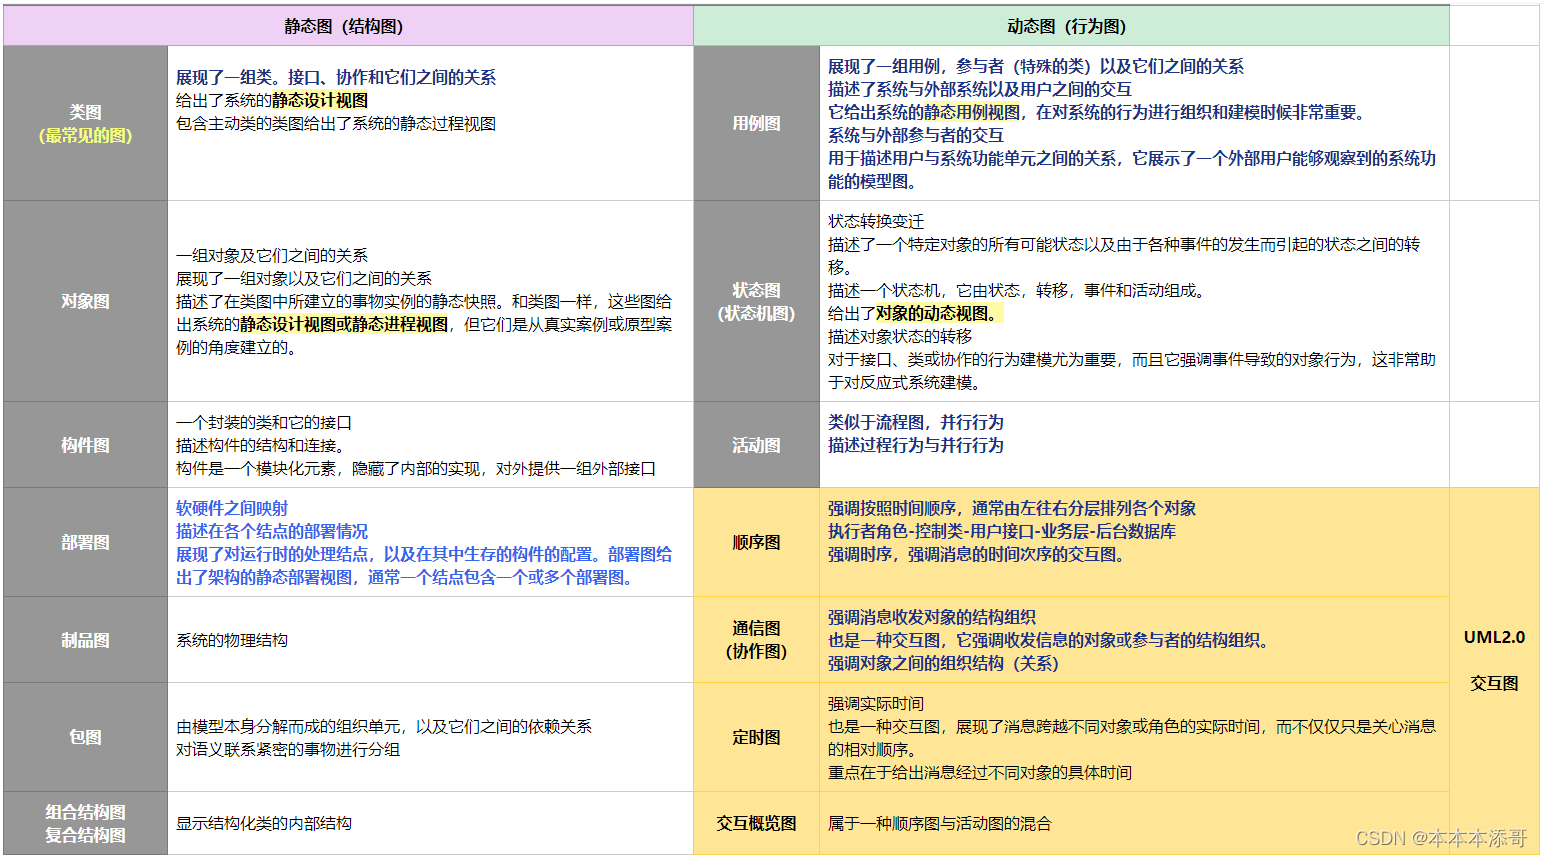Click highlighted text 静态设计视图 in 类图 row
1543x857 pixels.
coord(320,100)
